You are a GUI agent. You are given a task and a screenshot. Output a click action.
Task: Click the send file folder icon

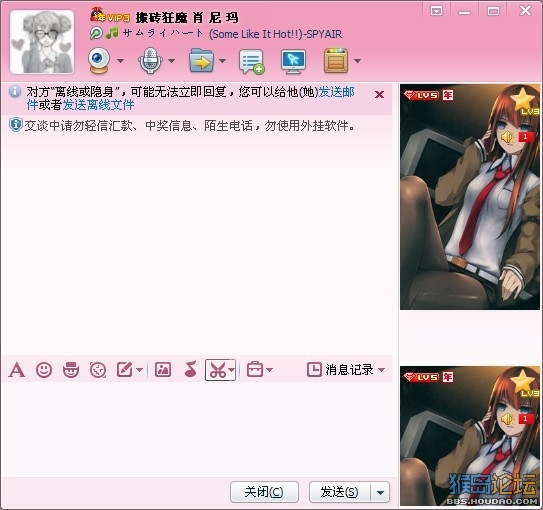(x=201, y=61)
